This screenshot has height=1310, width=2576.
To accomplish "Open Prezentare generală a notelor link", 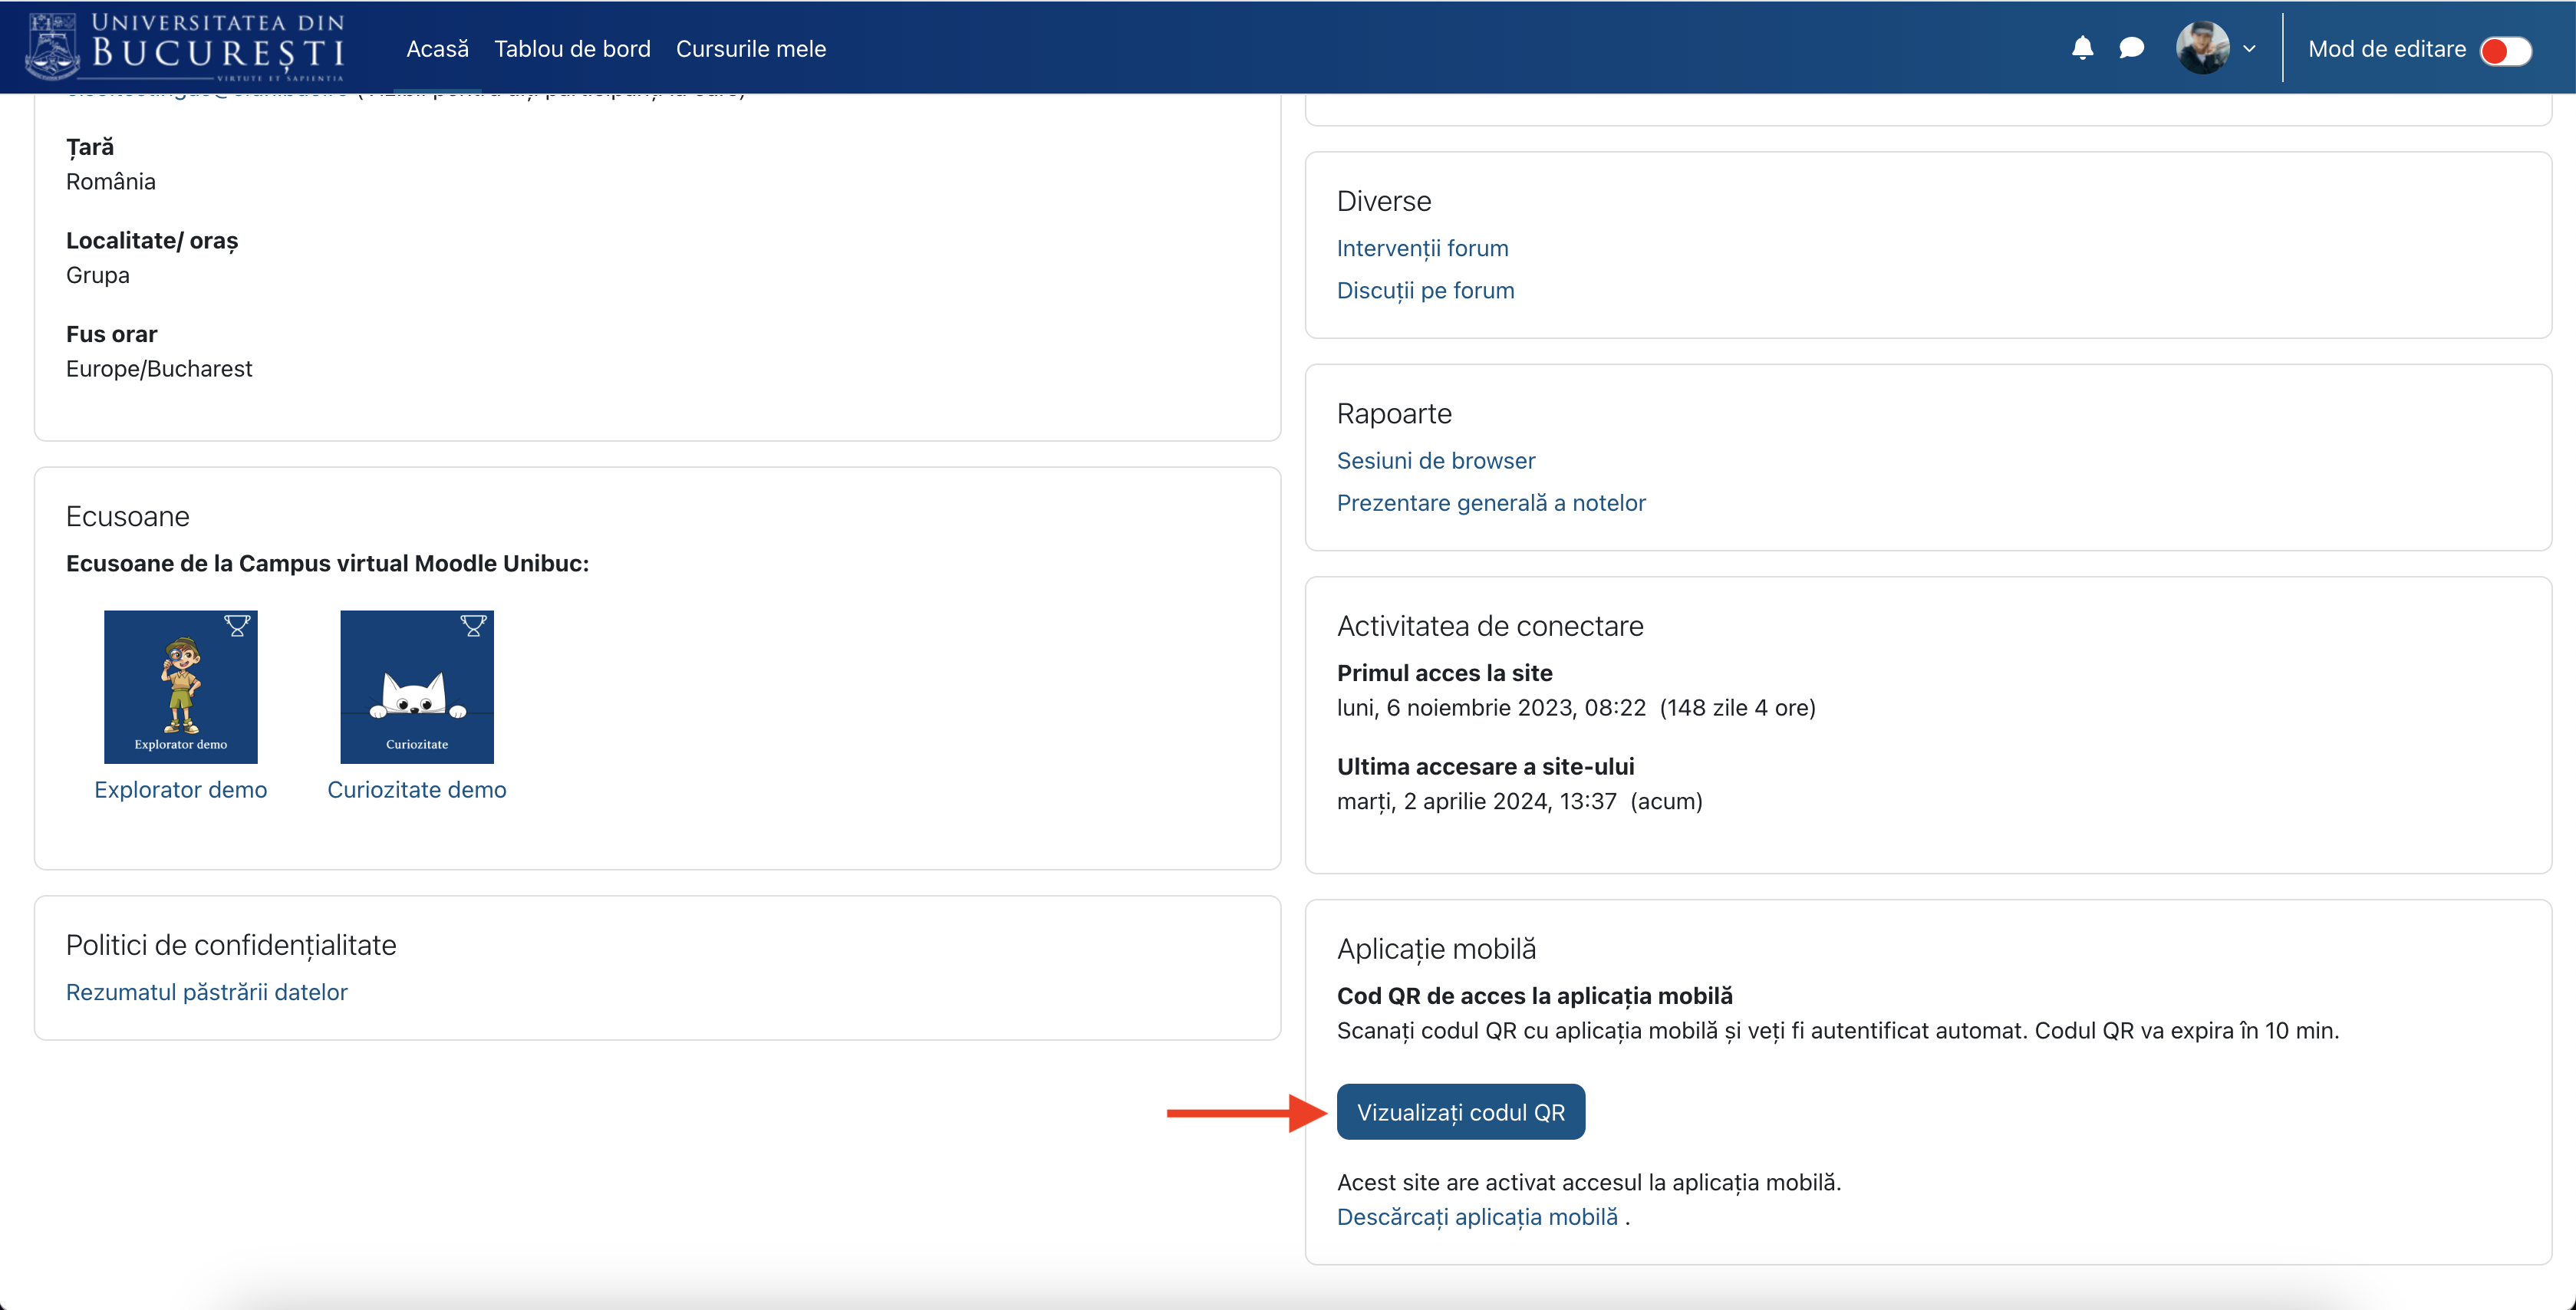I will coord(1491,503).
